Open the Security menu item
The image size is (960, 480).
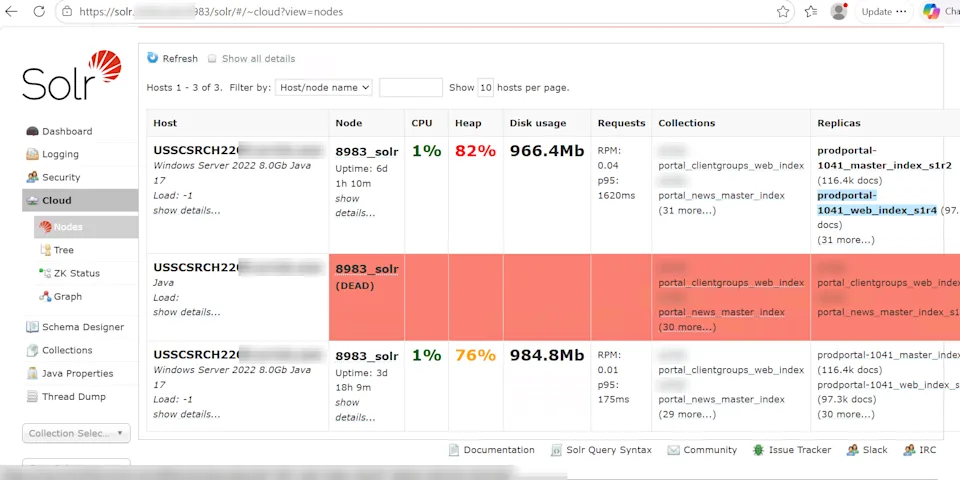pyautogui.click(x=61, y=177)
